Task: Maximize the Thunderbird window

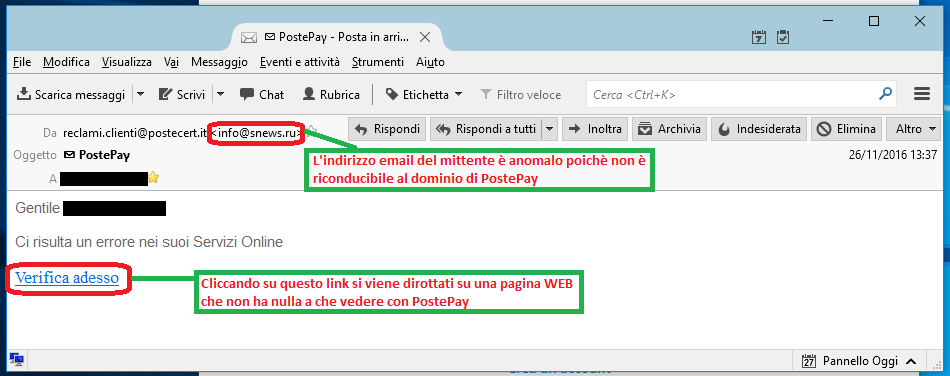Action: pyautogui.click(x=874, y=21)
